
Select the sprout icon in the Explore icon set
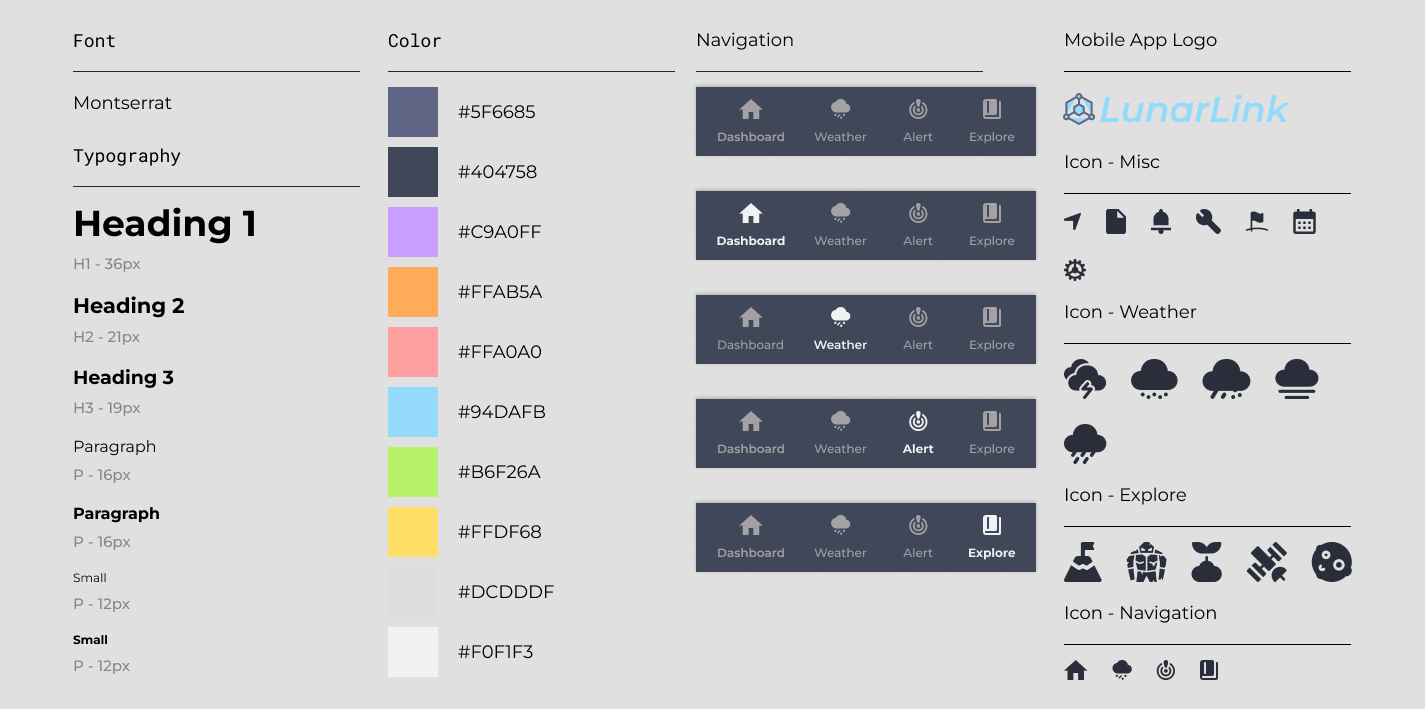click(1207, 562)
